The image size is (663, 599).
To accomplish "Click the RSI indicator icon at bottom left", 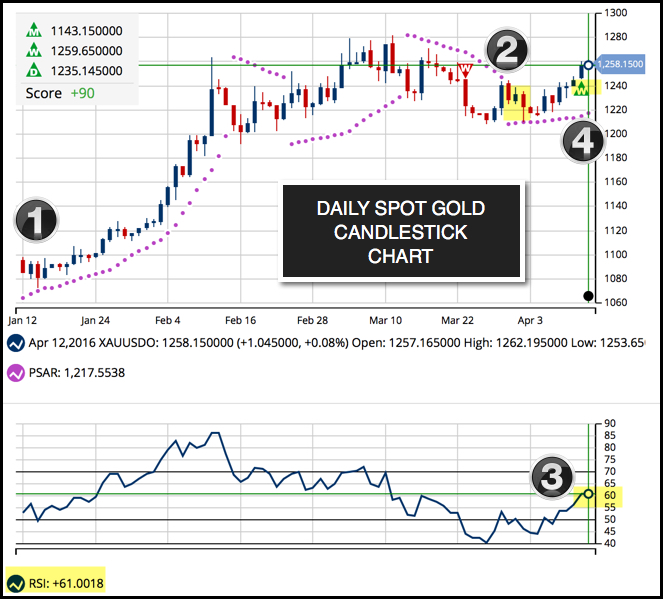I will click(16, 583).
